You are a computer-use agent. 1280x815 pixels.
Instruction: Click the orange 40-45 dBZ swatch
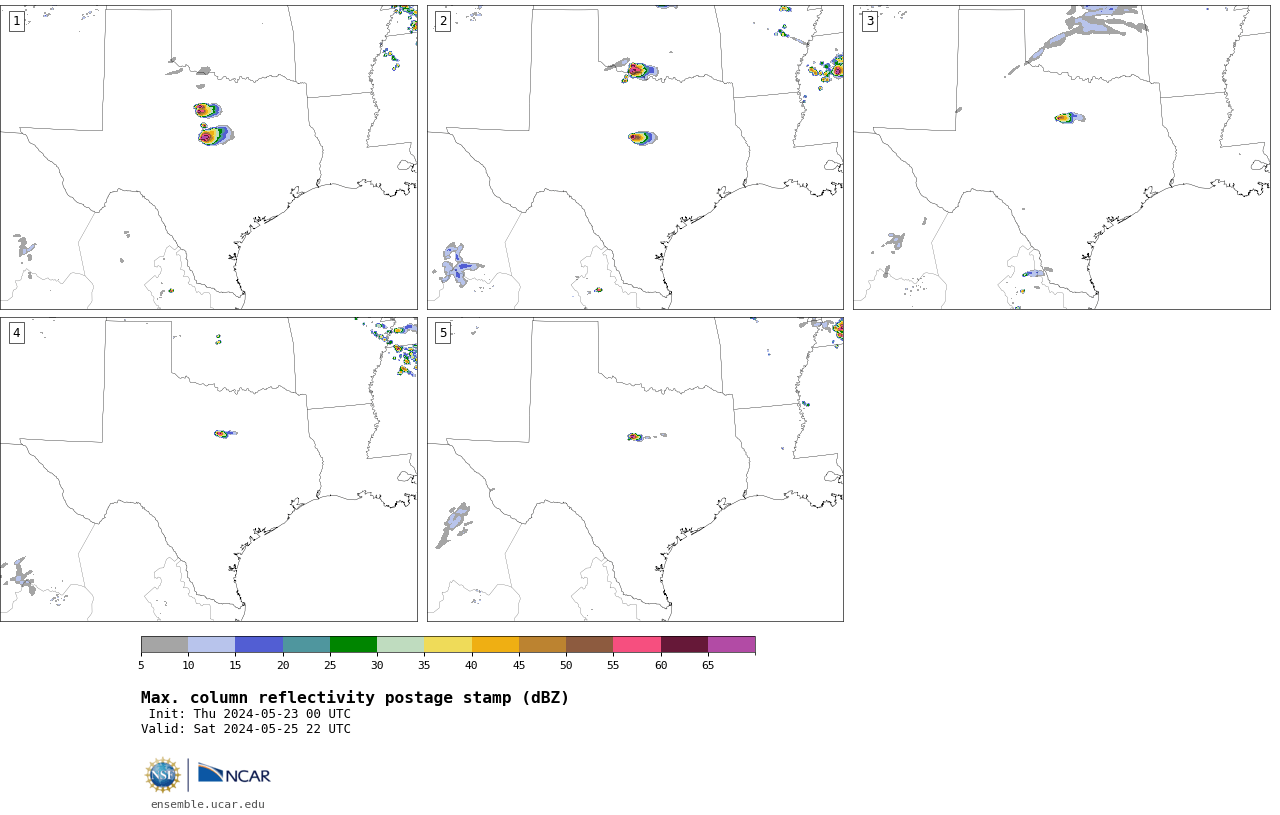point(495,644)
